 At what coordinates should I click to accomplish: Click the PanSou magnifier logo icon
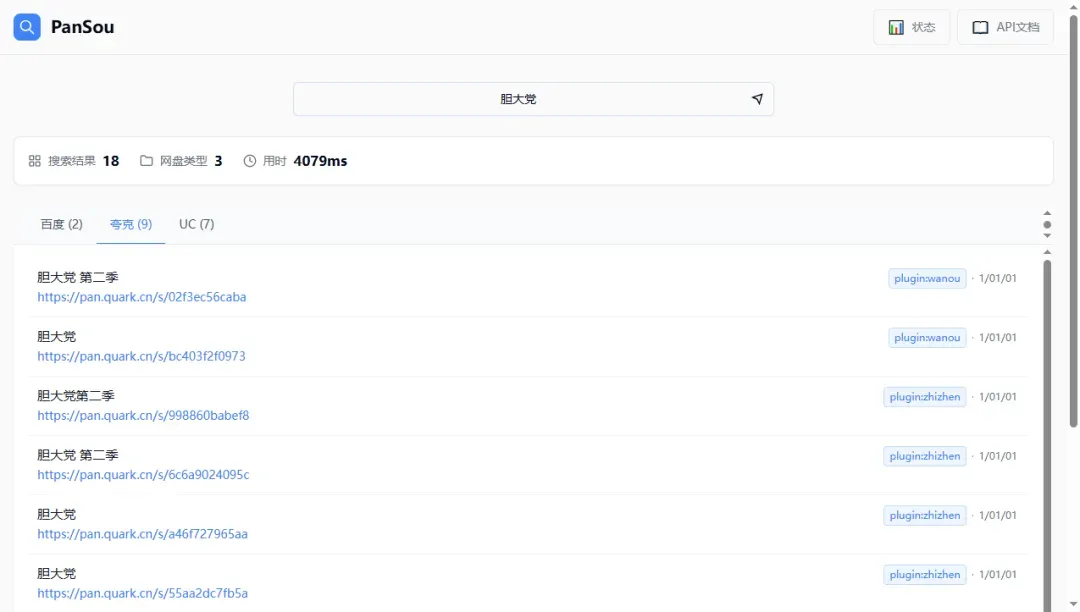click(27, 27)
